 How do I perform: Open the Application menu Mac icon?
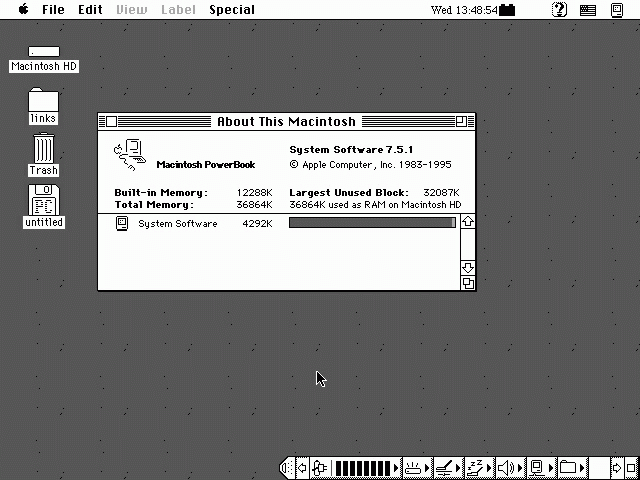617,10
